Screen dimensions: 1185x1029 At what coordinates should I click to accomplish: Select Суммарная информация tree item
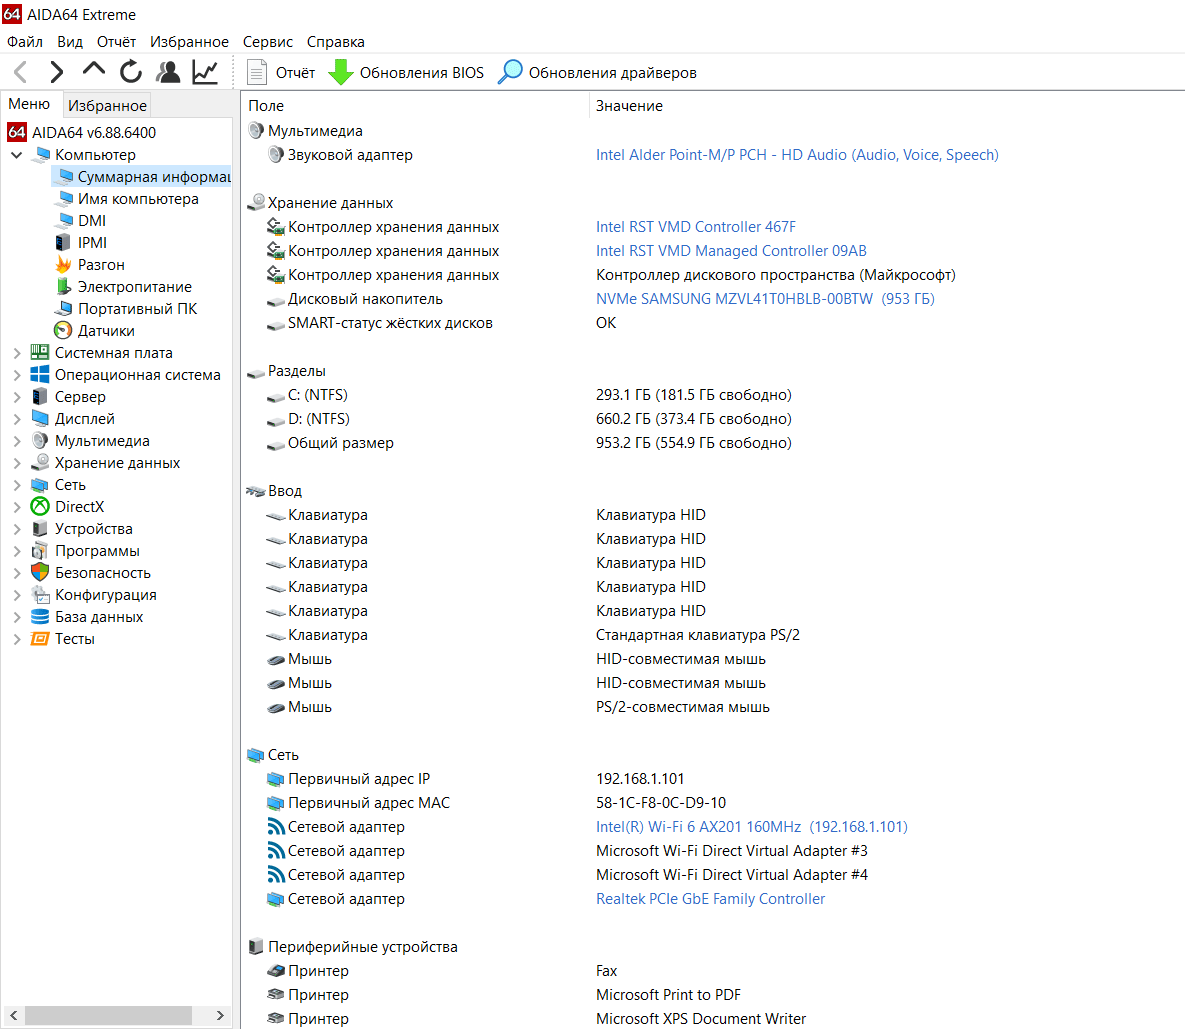point(141,177)
